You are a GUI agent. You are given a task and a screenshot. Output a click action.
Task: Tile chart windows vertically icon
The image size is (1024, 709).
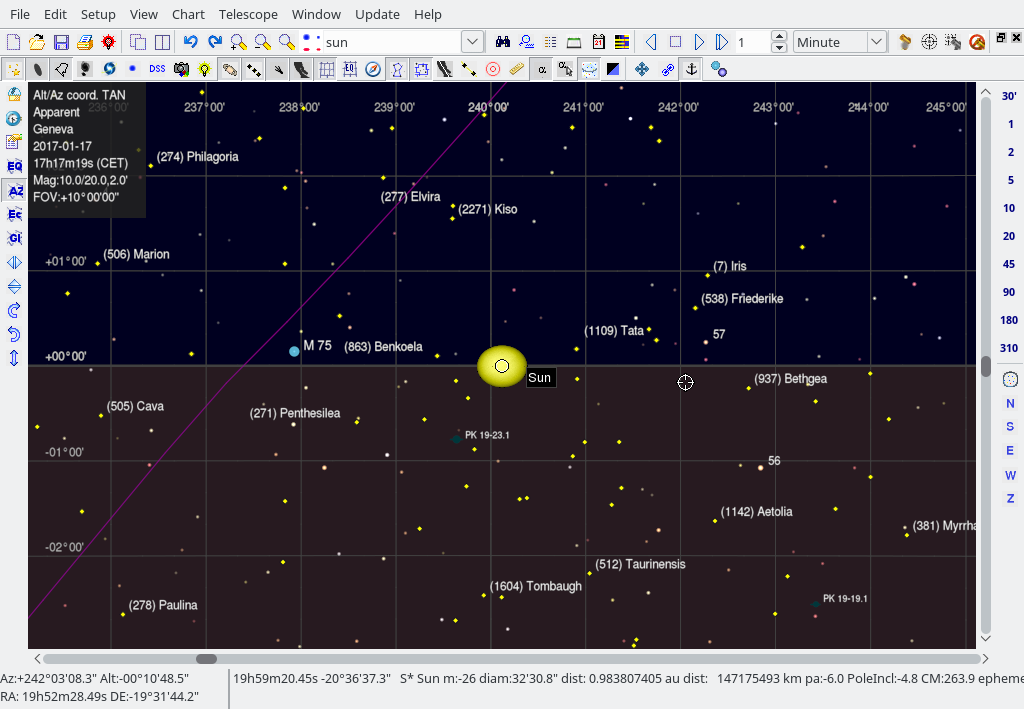pyautogui.click(x=162, y=42)
